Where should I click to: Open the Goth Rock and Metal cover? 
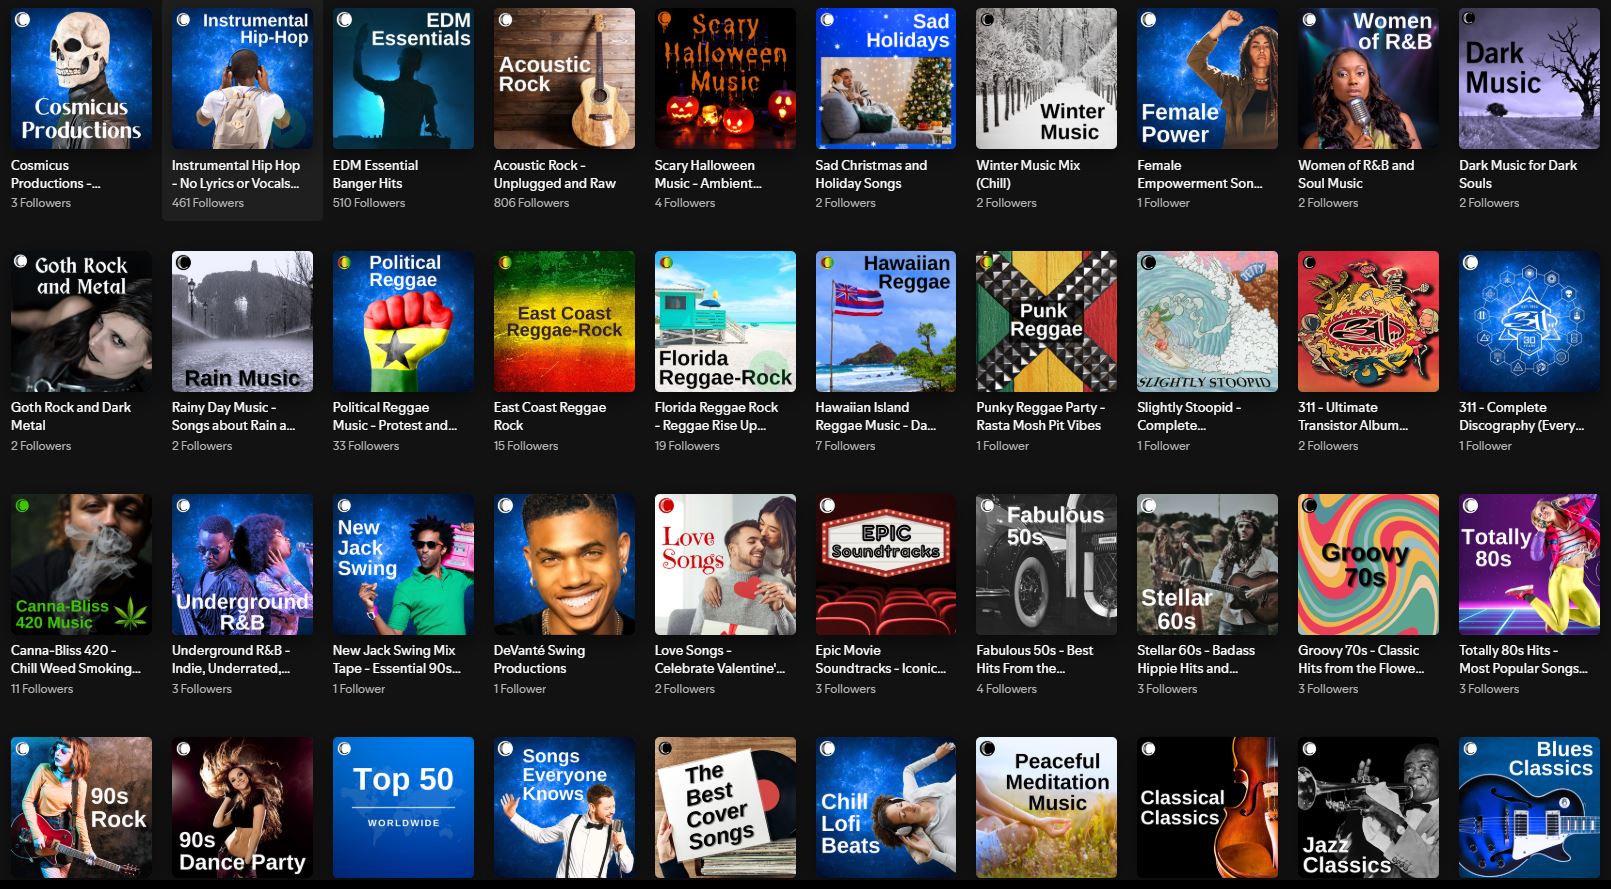(81, 321)
